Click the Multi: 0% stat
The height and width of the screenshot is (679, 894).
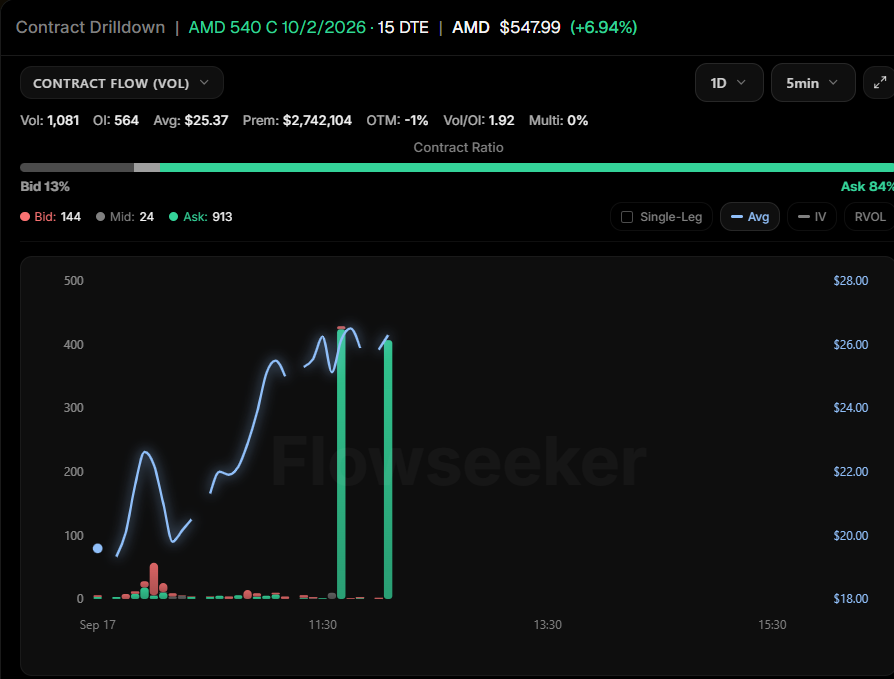coord(558,120)
